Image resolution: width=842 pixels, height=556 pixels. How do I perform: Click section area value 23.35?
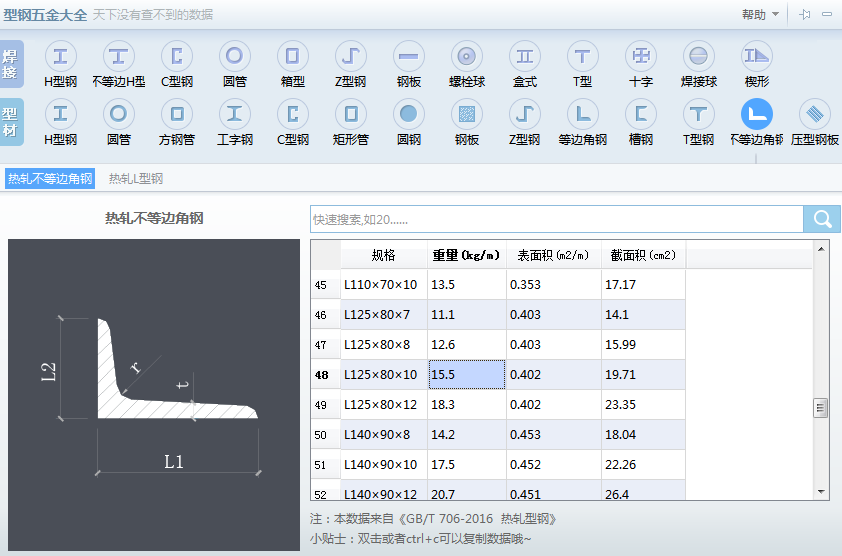643,405
